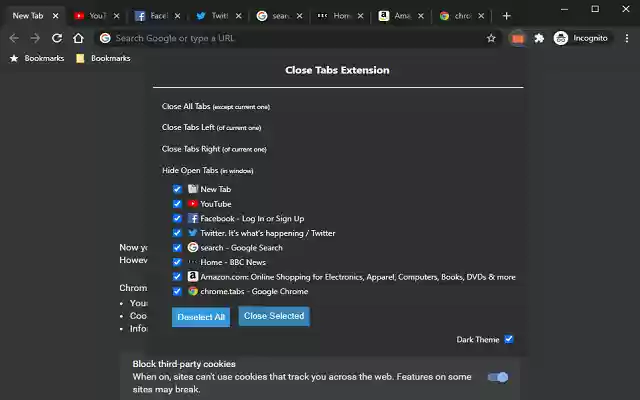
Task: Click the Twitter bird icon in list
Action: (x=193, y=233)
